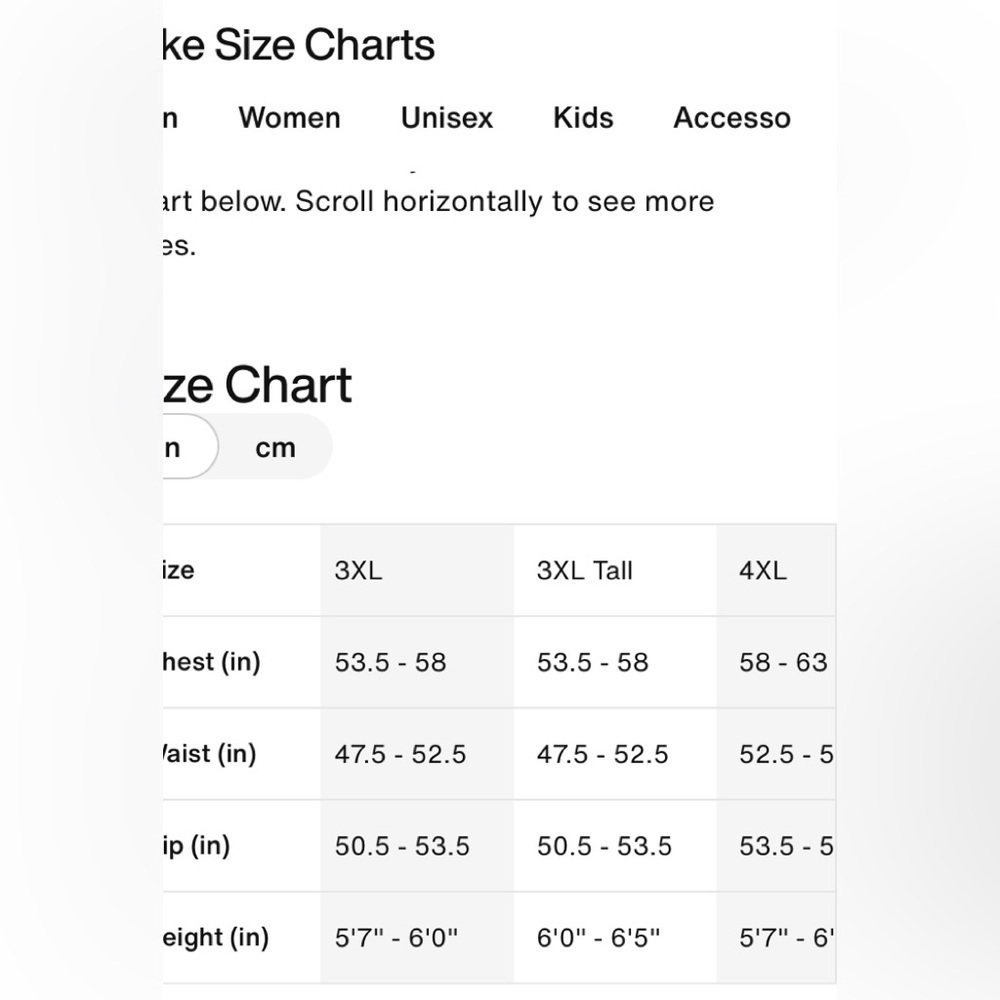Click the 3XL column header
Image resolution: width=1000 pixels, height=1000 pixels.
click(x=358, y=570)
